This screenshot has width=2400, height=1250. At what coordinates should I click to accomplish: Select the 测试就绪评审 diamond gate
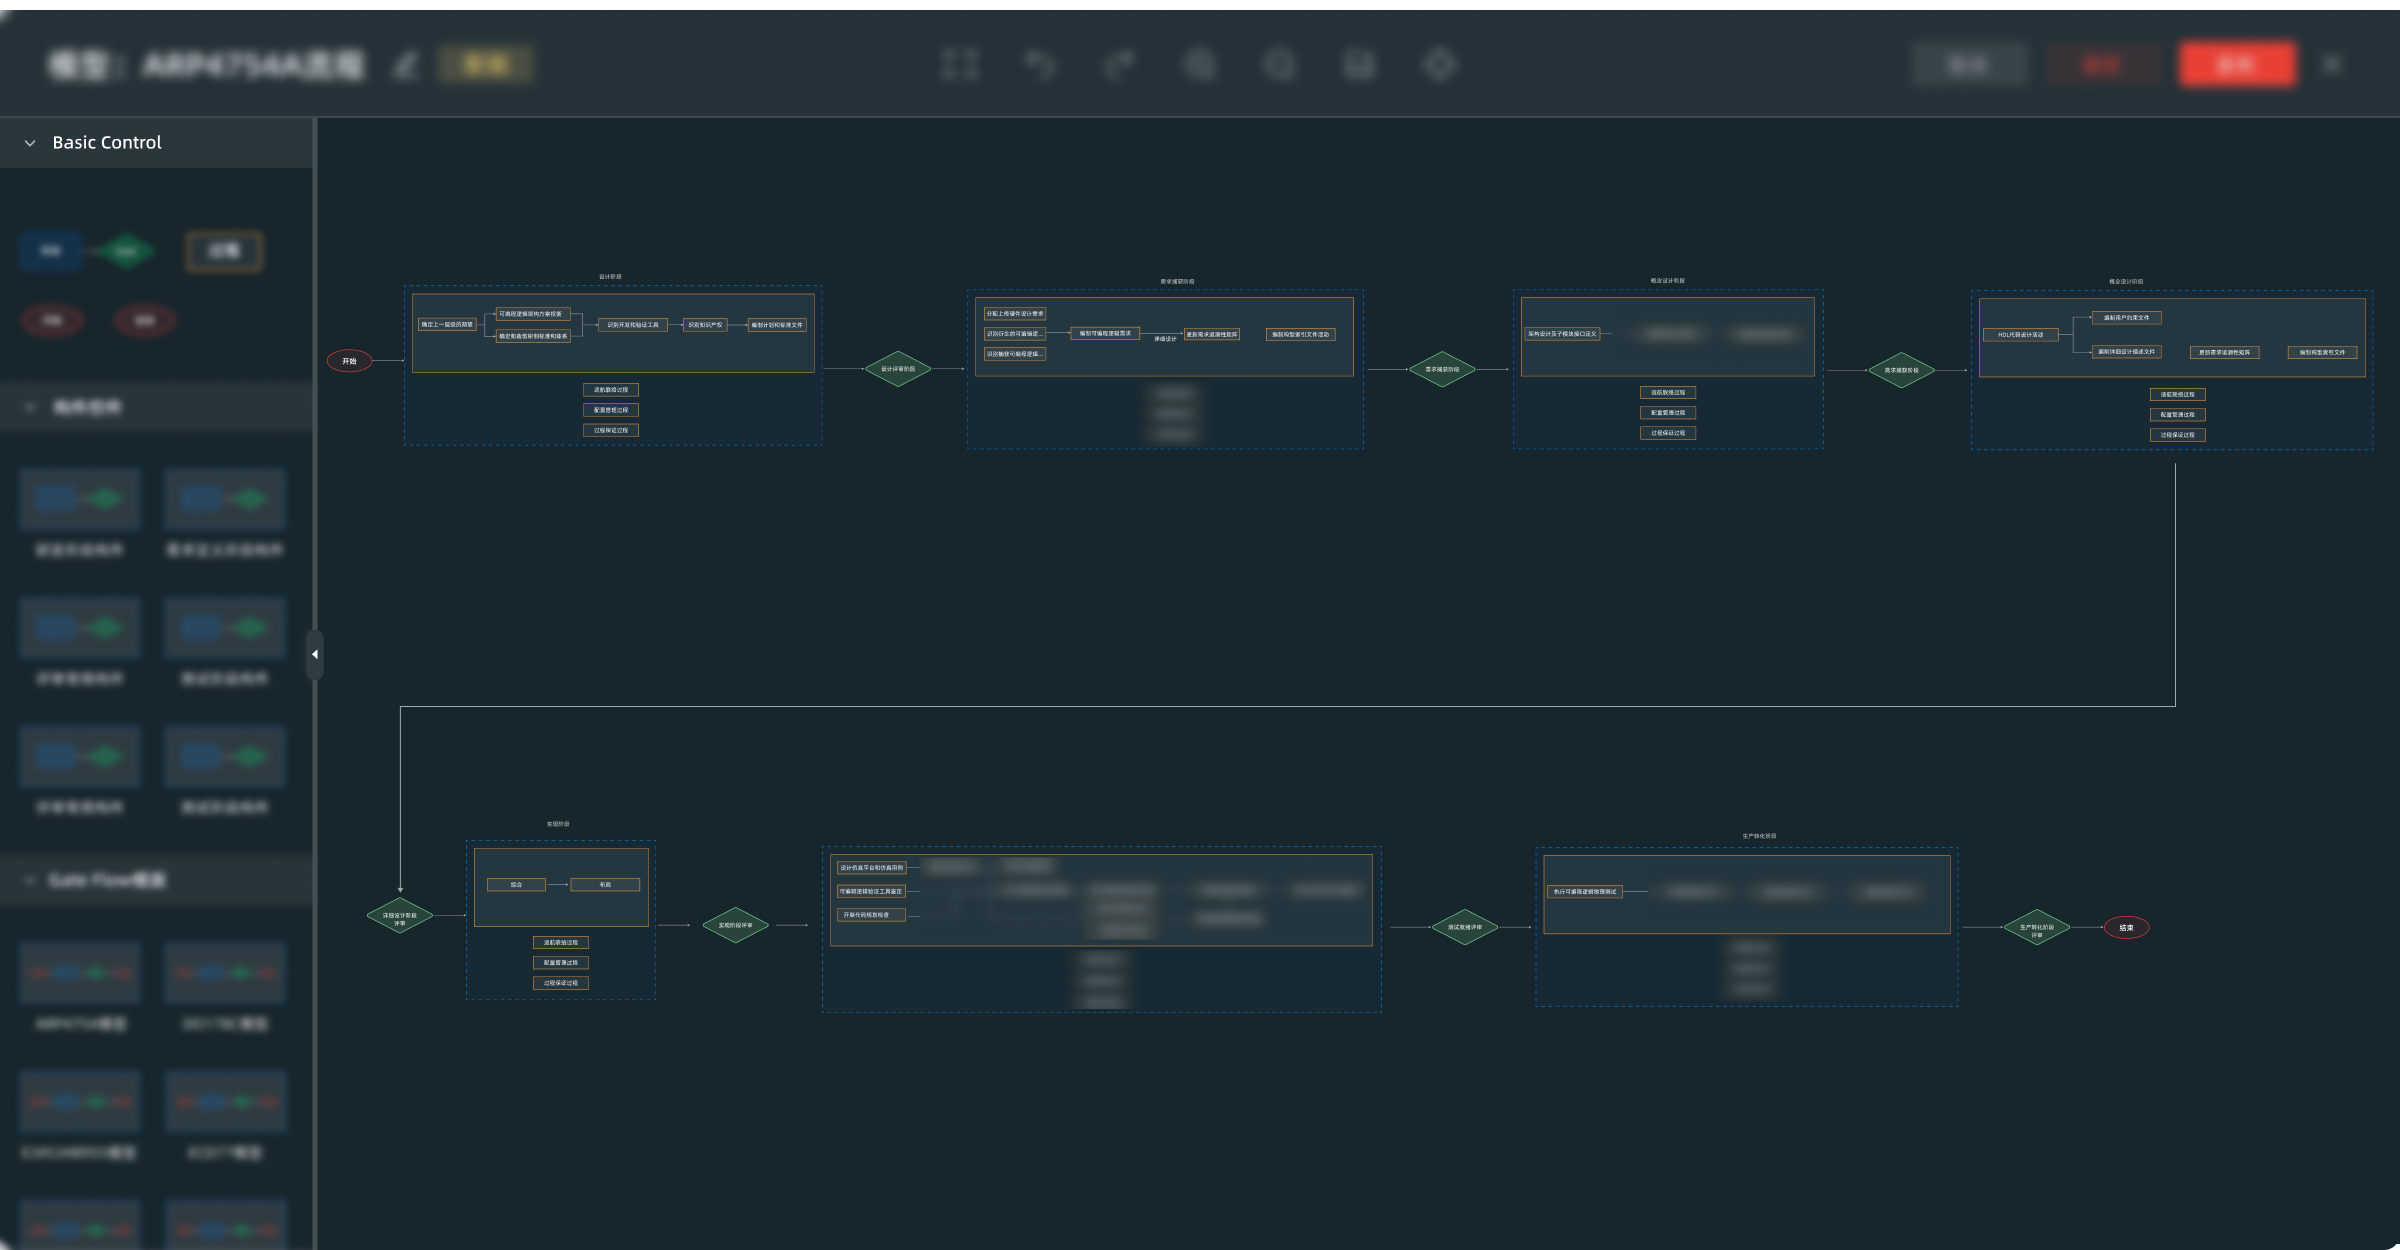click(x=1465, y=927)
